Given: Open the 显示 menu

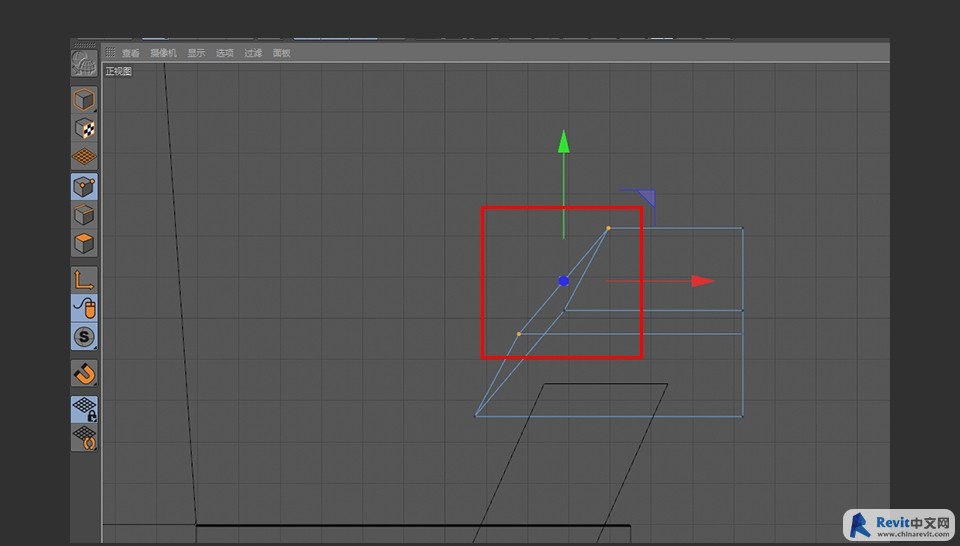Looking at the screenshot, I should pos(197,53).
